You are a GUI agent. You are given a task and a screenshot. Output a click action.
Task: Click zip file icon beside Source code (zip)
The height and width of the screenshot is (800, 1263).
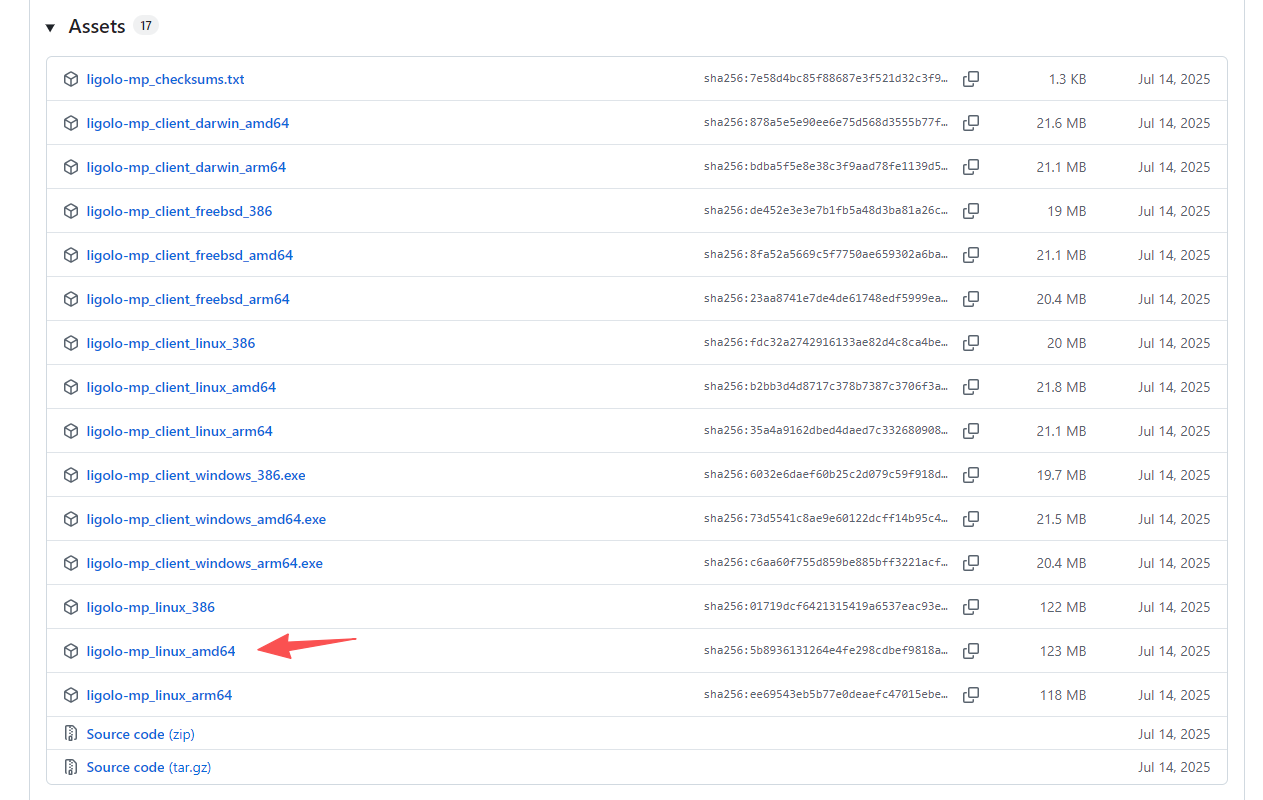(71, 734)
